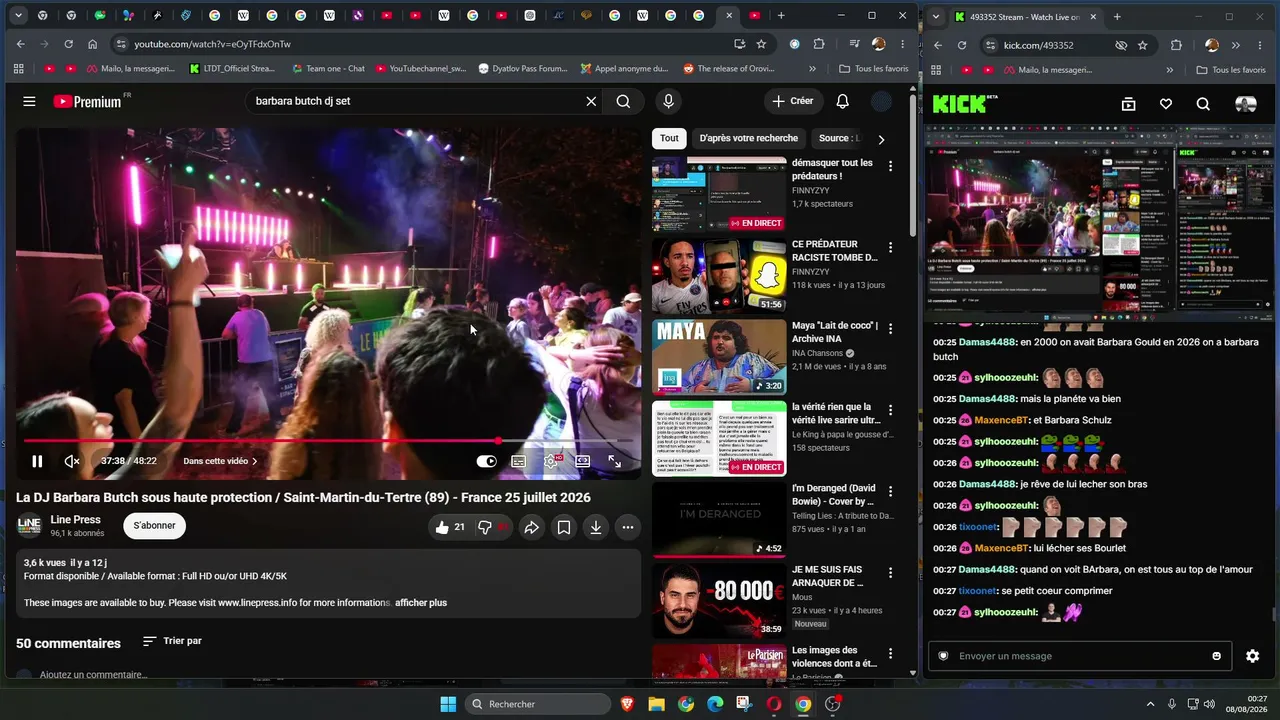Open more actions below the video
This screenshot has height=720, width=1280.
tap(628, 527)
